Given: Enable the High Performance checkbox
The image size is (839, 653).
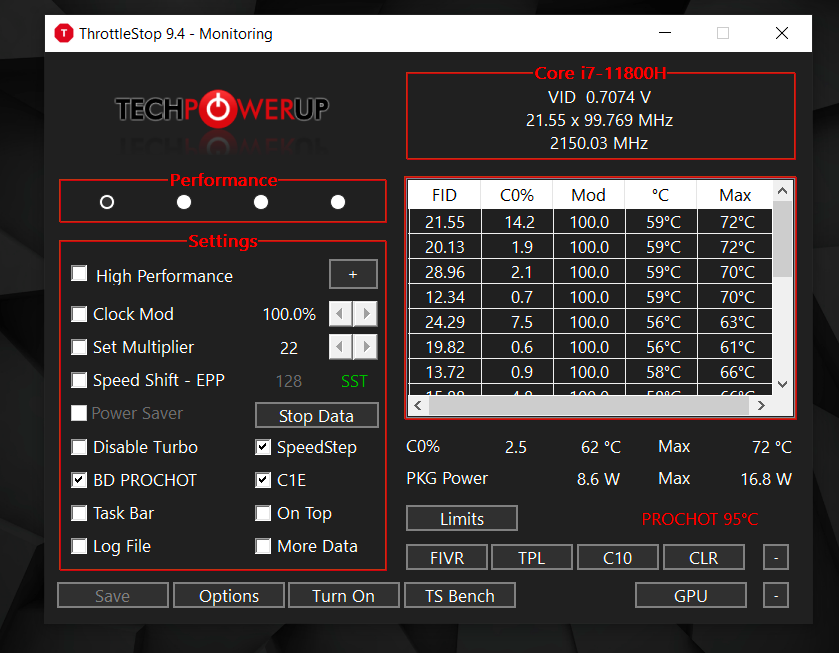Looking at the screenshot, I should (79, 274).
